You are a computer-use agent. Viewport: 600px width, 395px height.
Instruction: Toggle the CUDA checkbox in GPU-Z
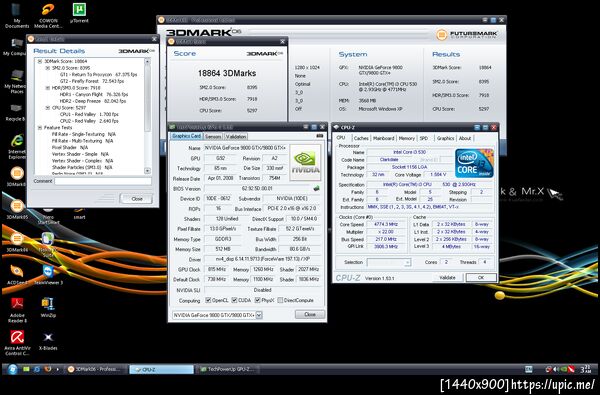pyautogui.click(x=234, y=300)
